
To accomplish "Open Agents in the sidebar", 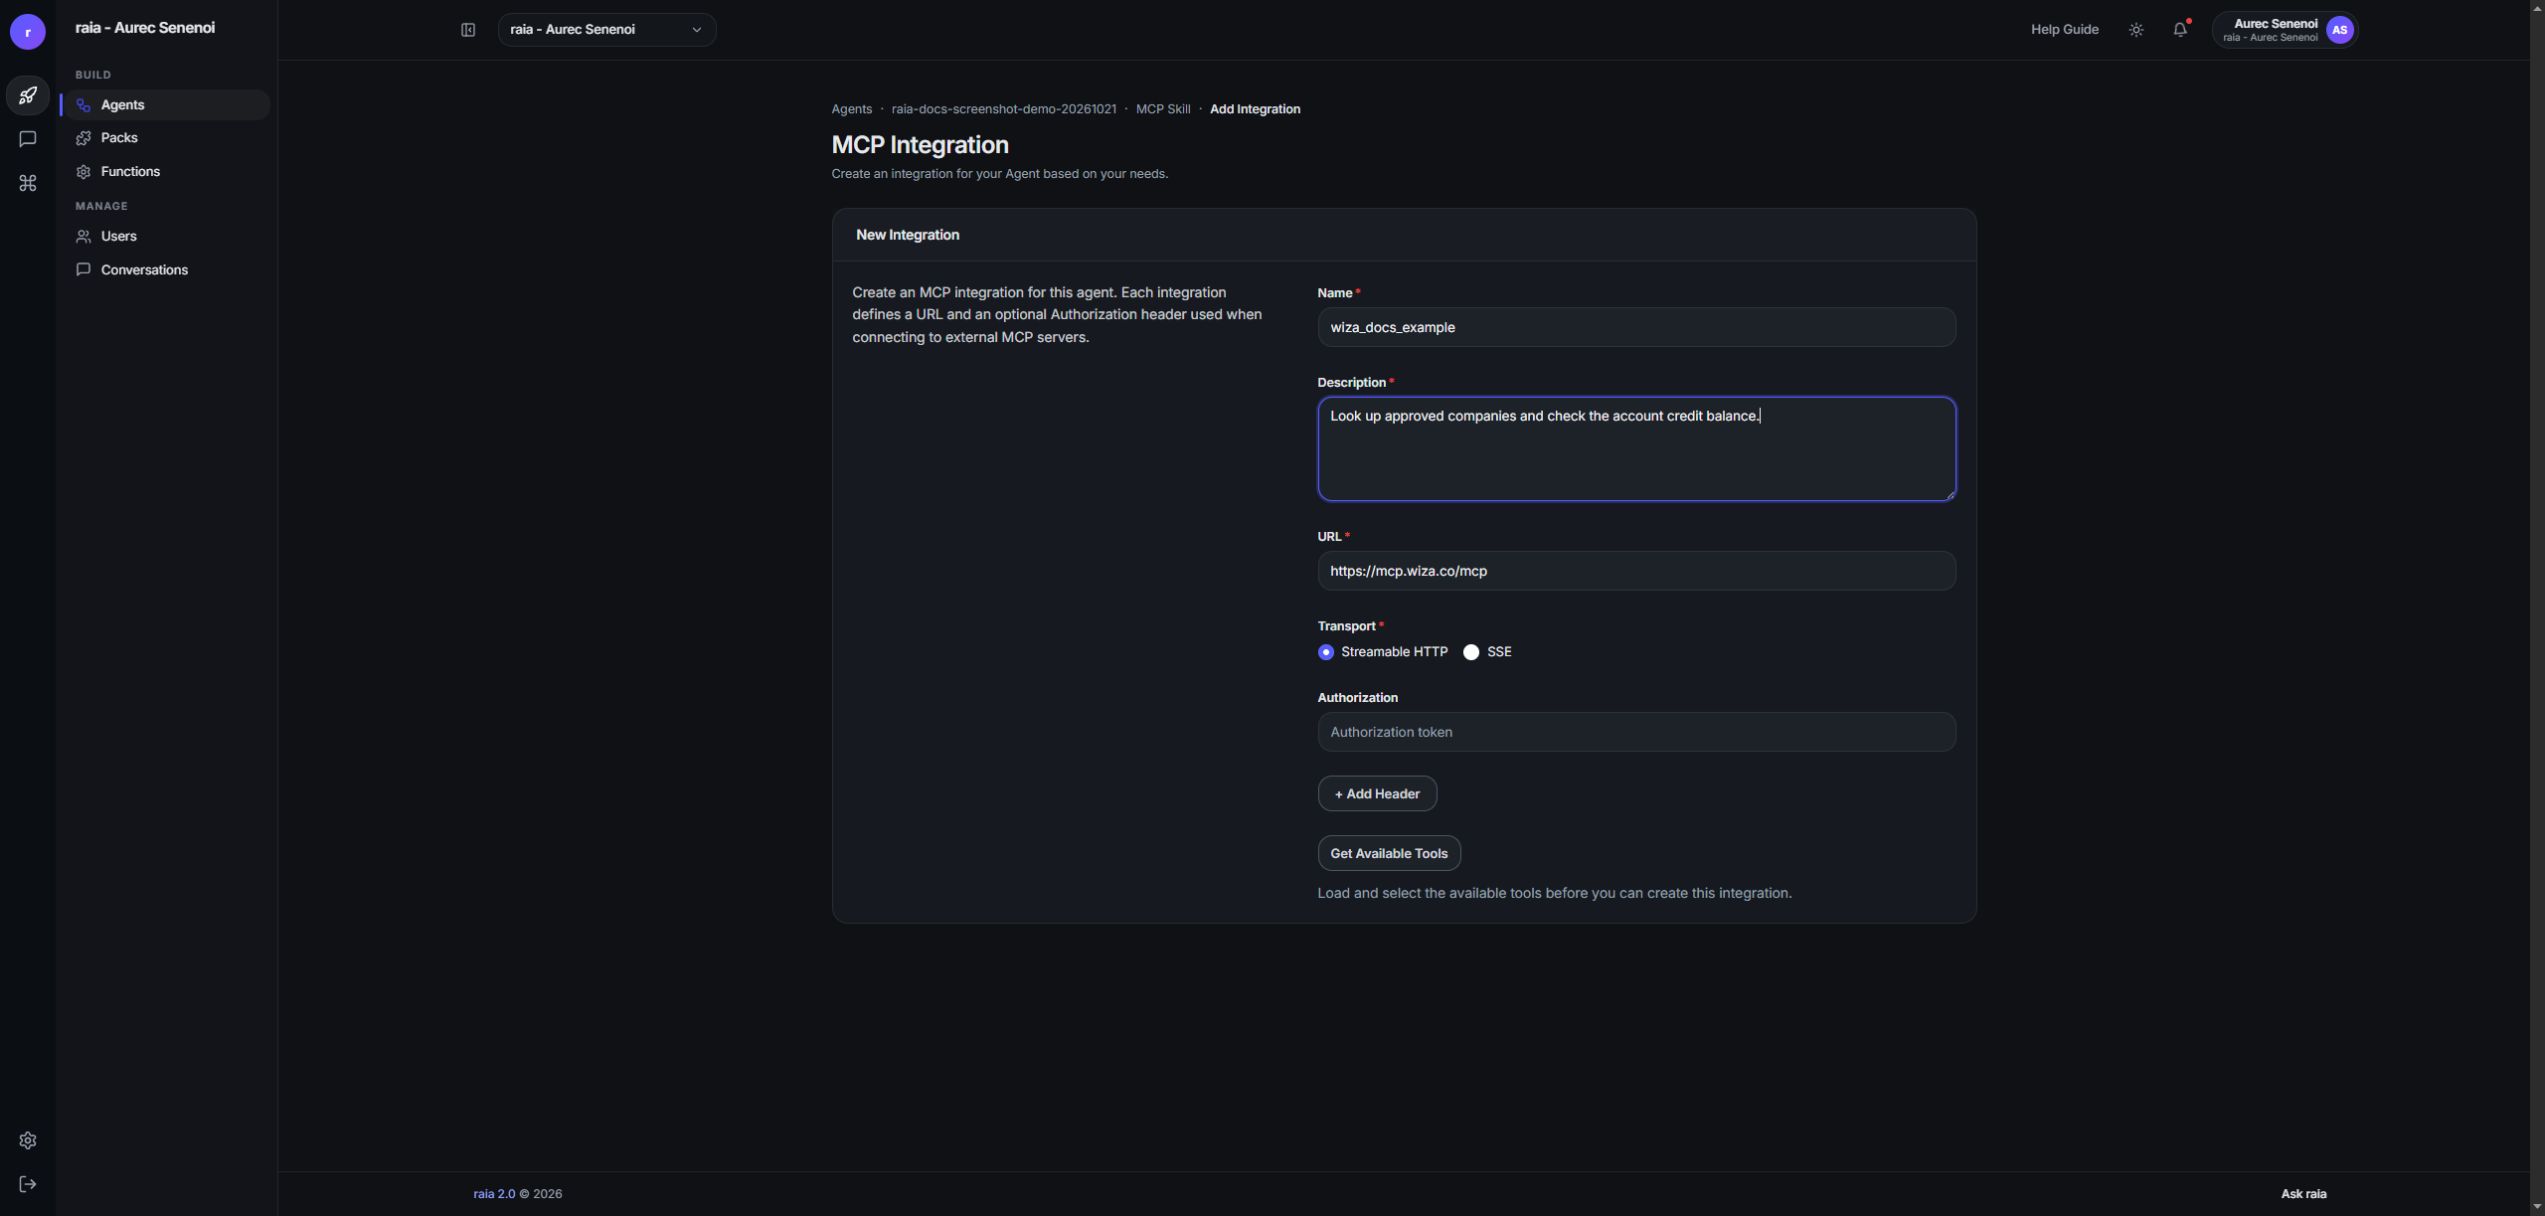I will coord(165,105).
